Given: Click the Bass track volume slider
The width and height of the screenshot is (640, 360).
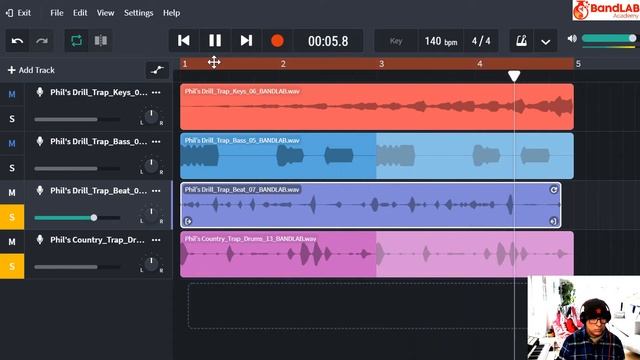Looking at the screenshot, I should pyautogui.click(x=77, y=169).
